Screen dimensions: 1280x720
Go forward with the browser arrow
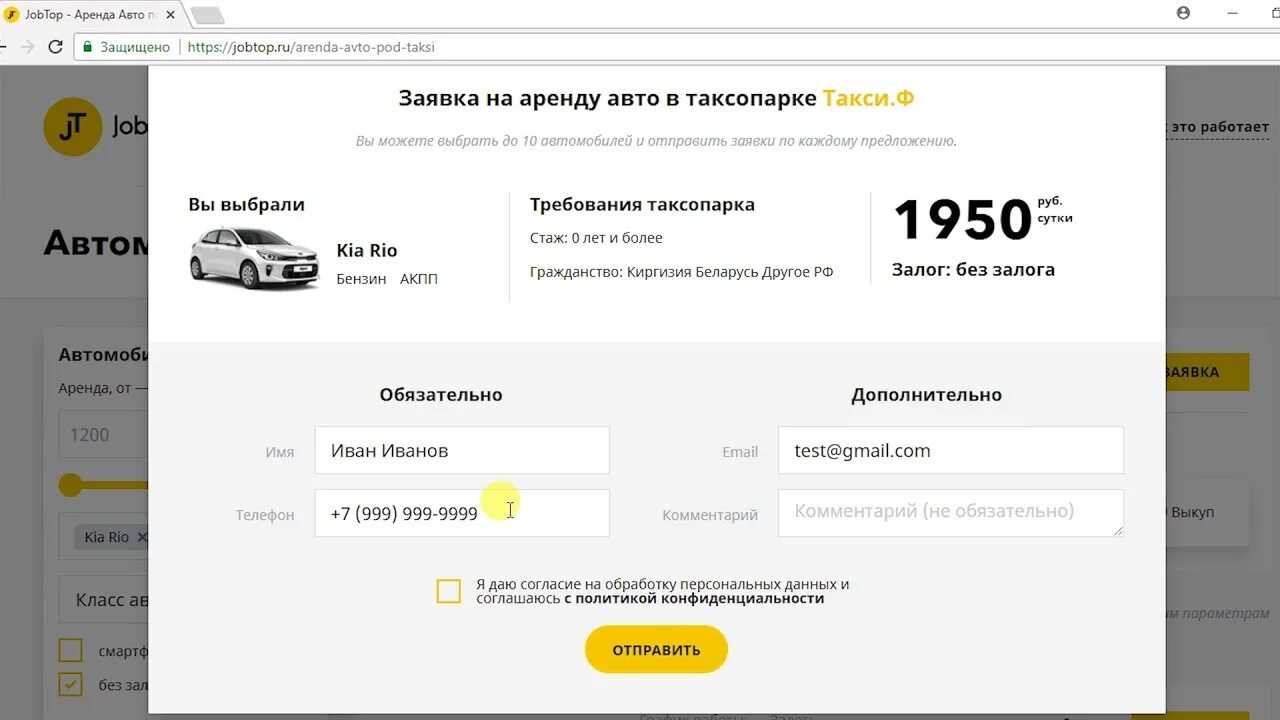(x=27, y=47)
